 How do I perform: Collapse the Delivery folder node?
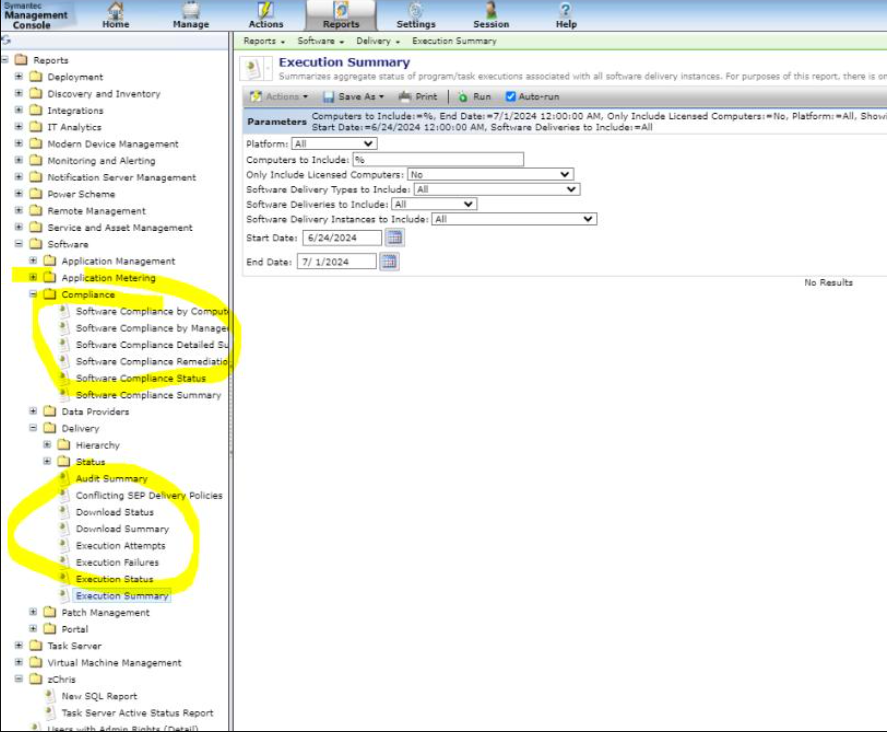[x=33, y=428]
